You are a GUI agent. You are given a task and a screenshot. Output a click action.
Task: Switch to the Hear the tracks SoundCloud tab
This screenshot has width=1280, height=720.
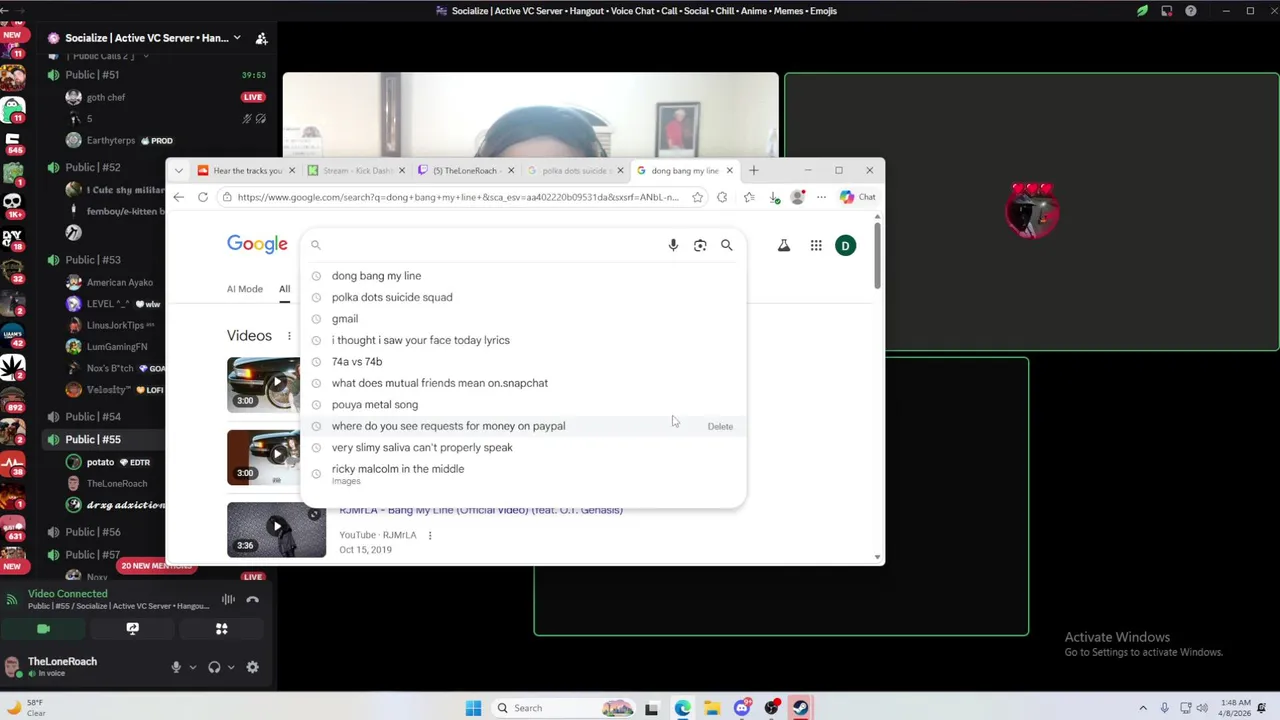pyautogui.click(x=246, y=170)
